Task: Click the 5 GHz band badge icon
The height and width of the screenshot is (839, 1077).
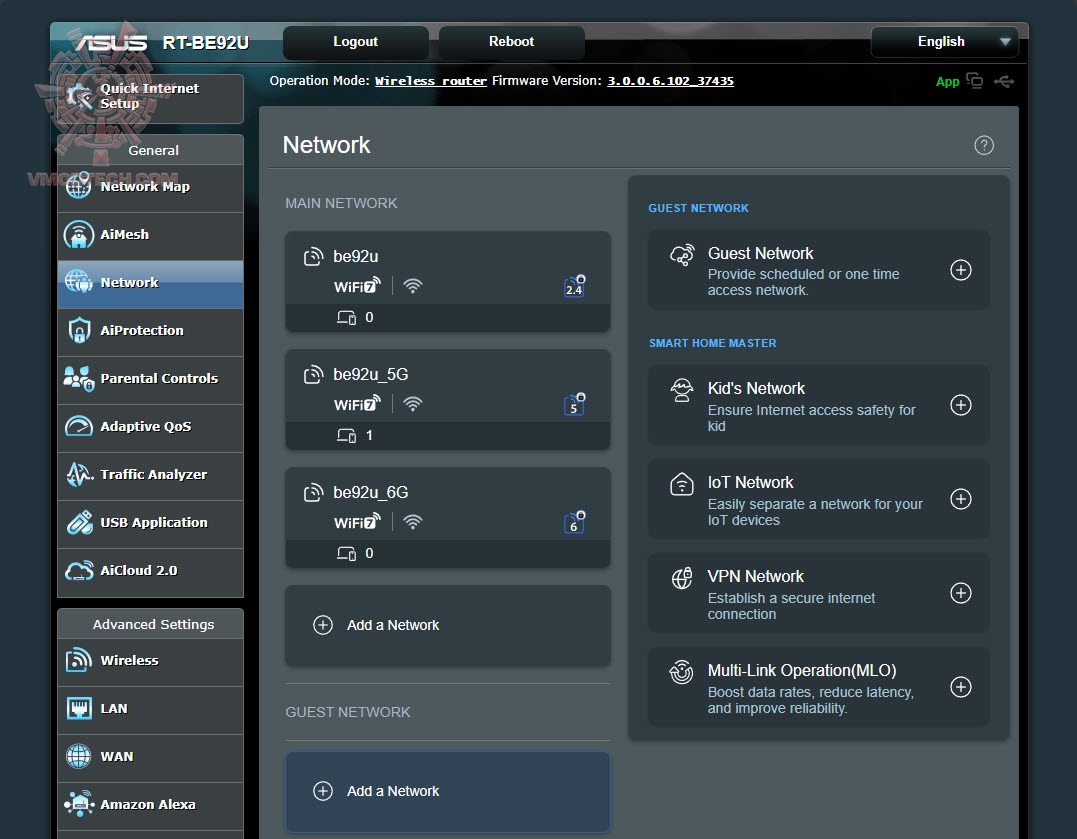Action: (x=574, y=404)
